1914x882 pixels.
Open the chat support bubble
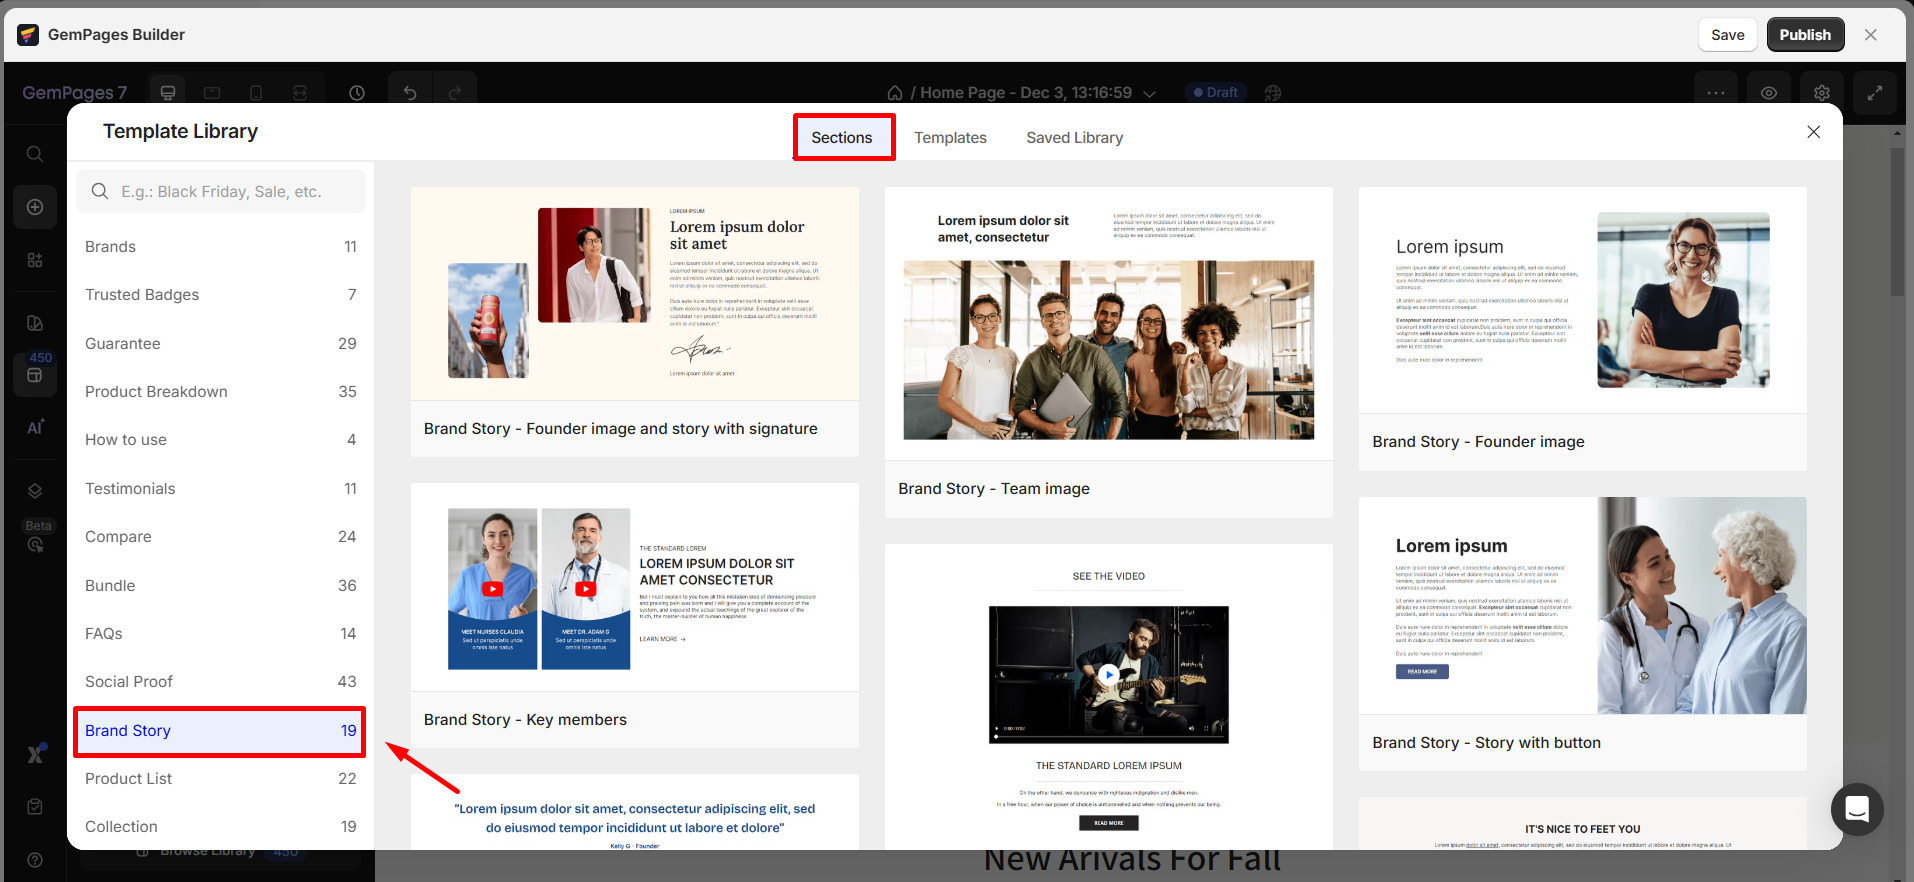tap(1857, 809)
